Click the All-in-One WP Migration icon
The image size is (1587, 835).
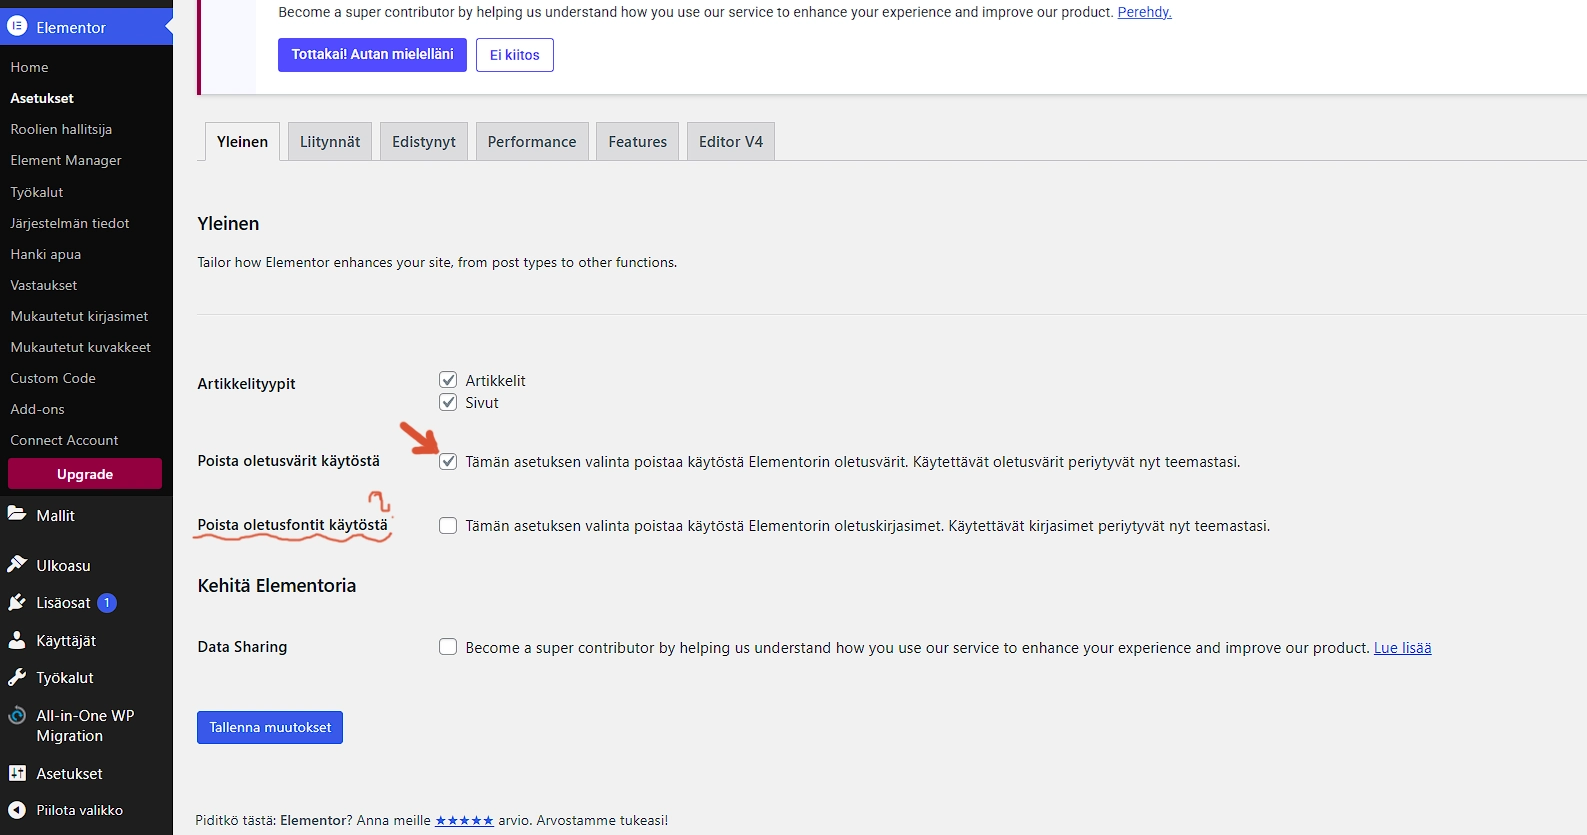tap(17, 716)
